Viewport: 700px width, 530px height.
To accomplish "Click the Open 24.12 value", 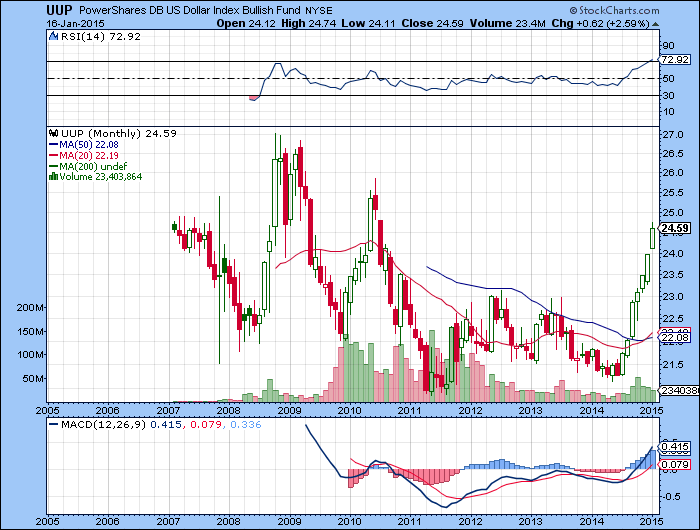I will click(245, 23).
